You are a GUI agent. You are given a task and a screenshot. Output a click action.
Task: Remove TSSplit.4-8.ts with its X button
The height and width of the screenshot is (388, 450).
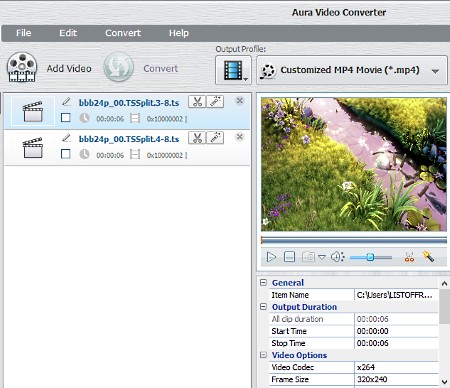coord(239,137)
